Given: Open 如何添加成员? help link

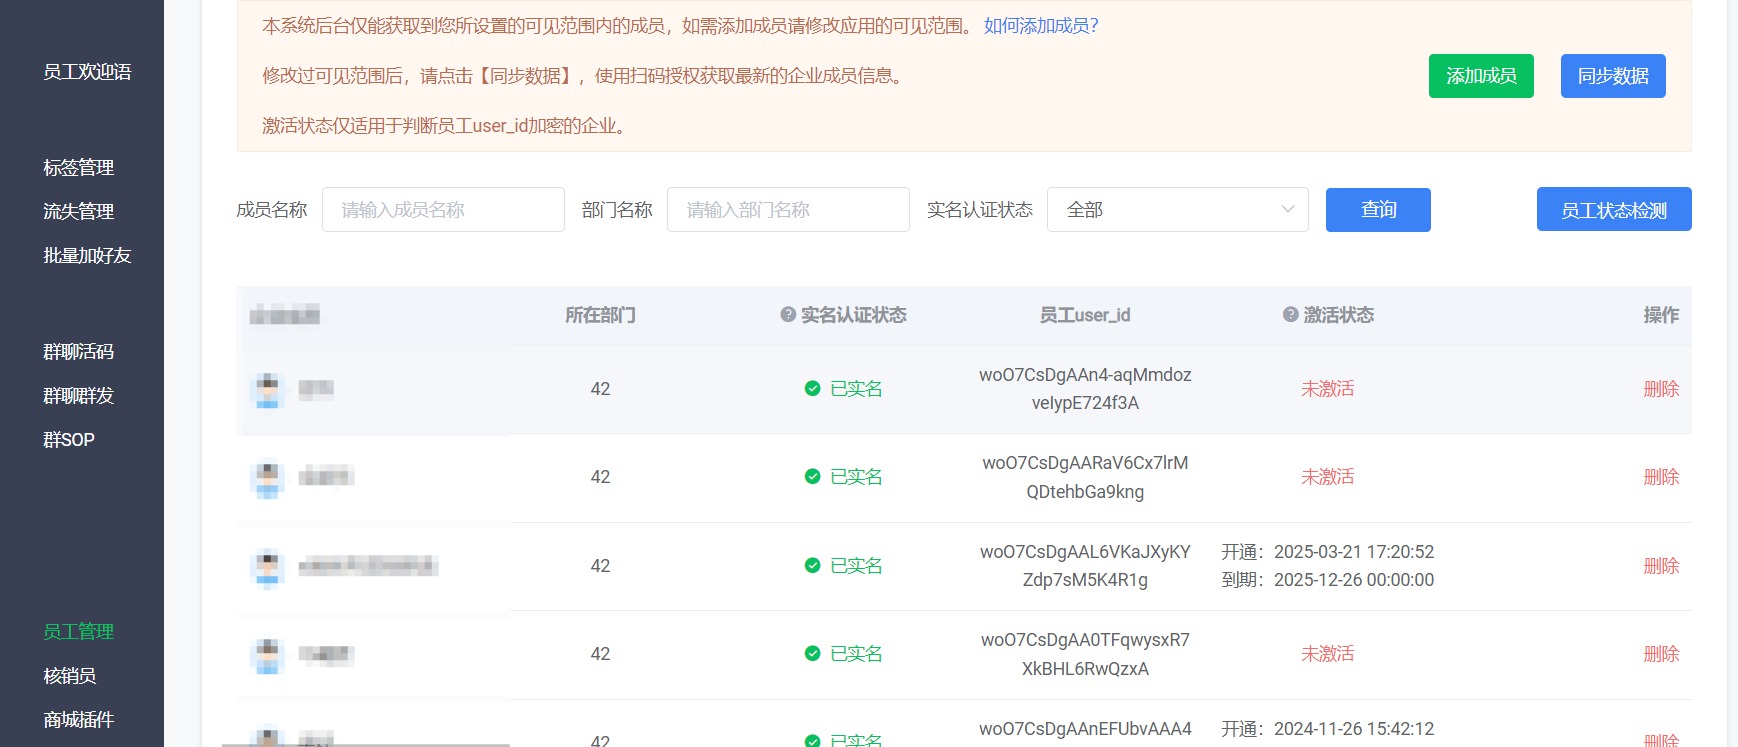Looking at the screenshot, I should tap(1040, 26).
